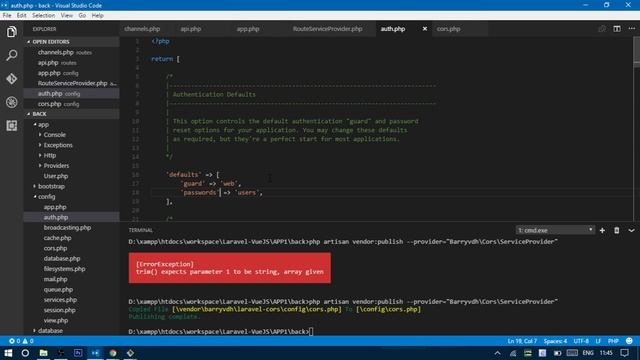640x360 pixels.
Task: Select channels.php routes in Open Editors
Action: point(71,52)
